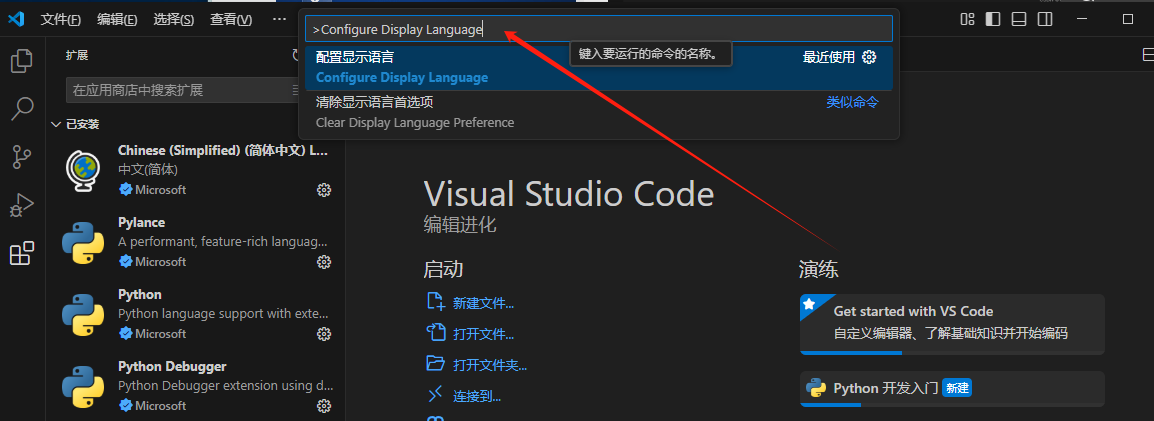
Task: Run the 清除显示语言首选项 command entry
Action: click(x=598, y=113)
